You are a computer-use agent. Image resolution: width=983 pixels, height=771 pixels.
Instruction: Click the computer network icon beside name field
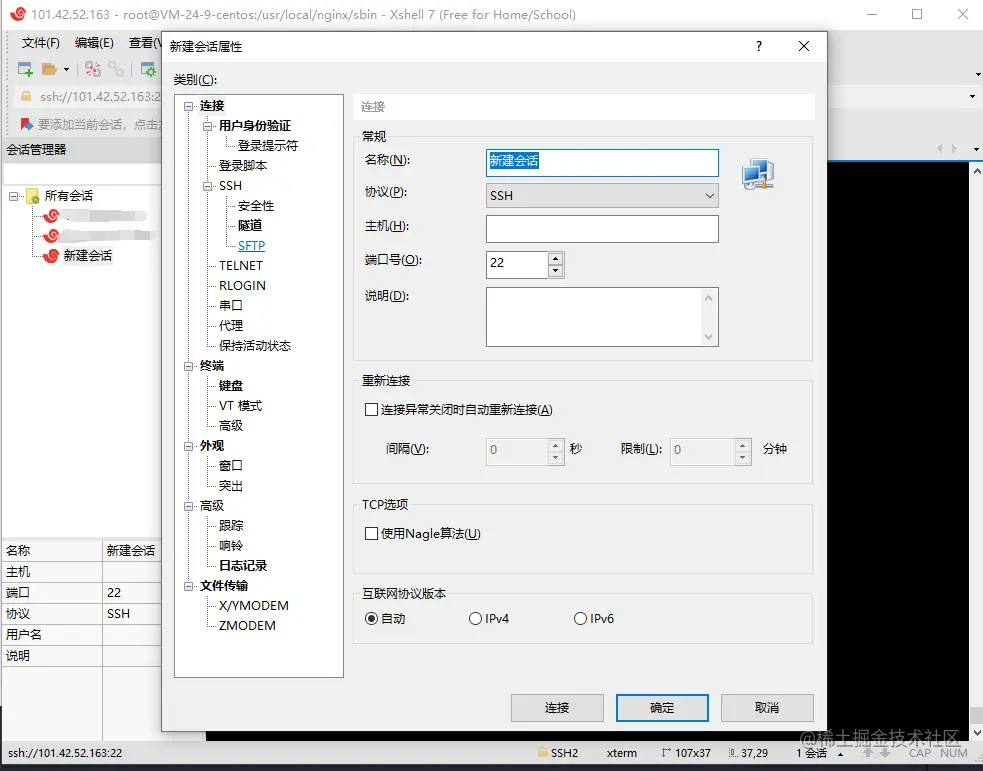click(759, 174)
